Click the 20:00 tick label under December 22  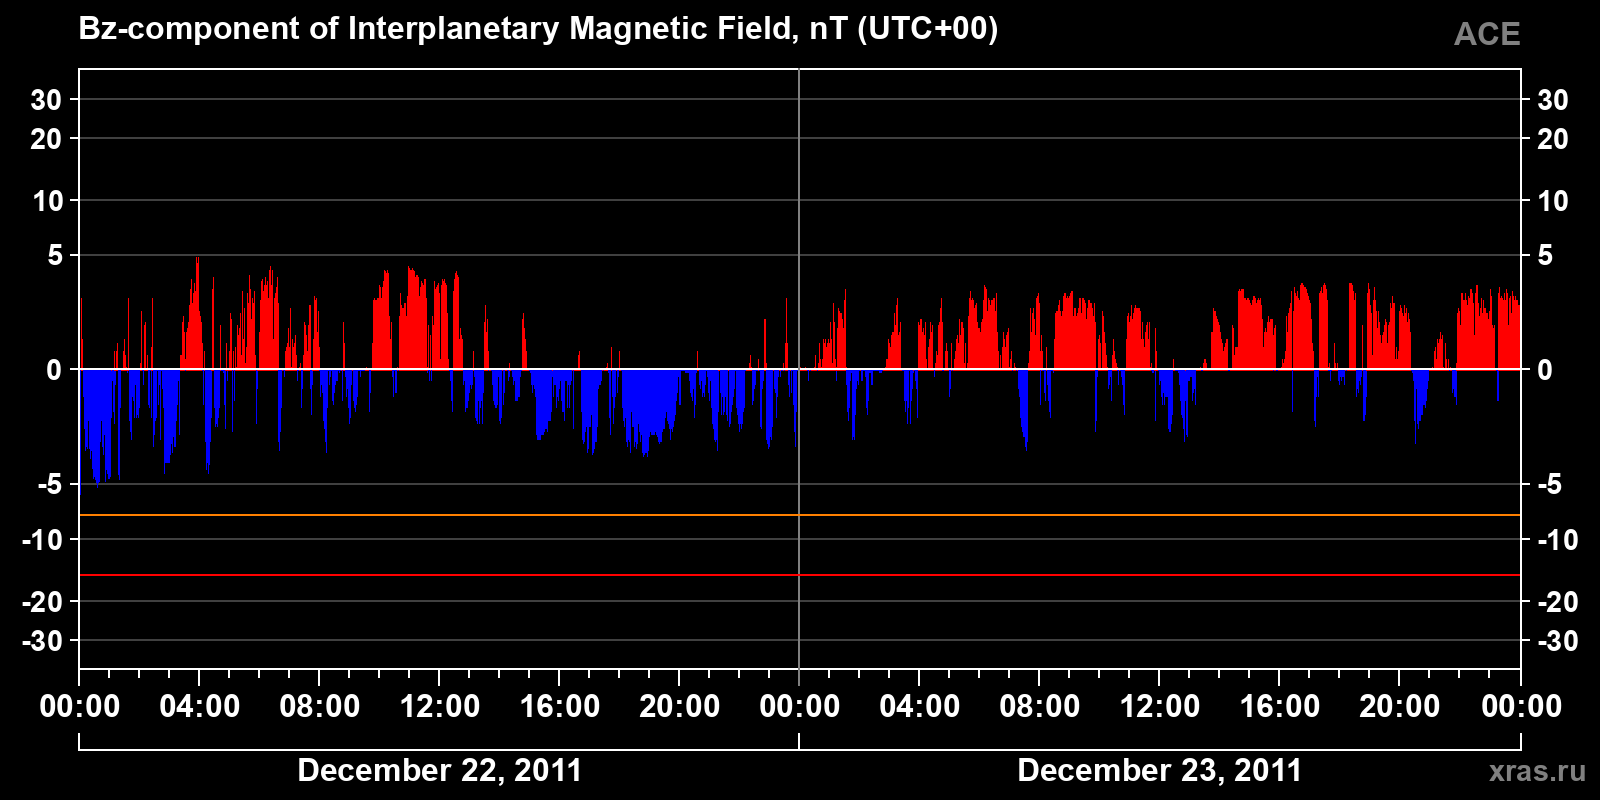[680, 706]
